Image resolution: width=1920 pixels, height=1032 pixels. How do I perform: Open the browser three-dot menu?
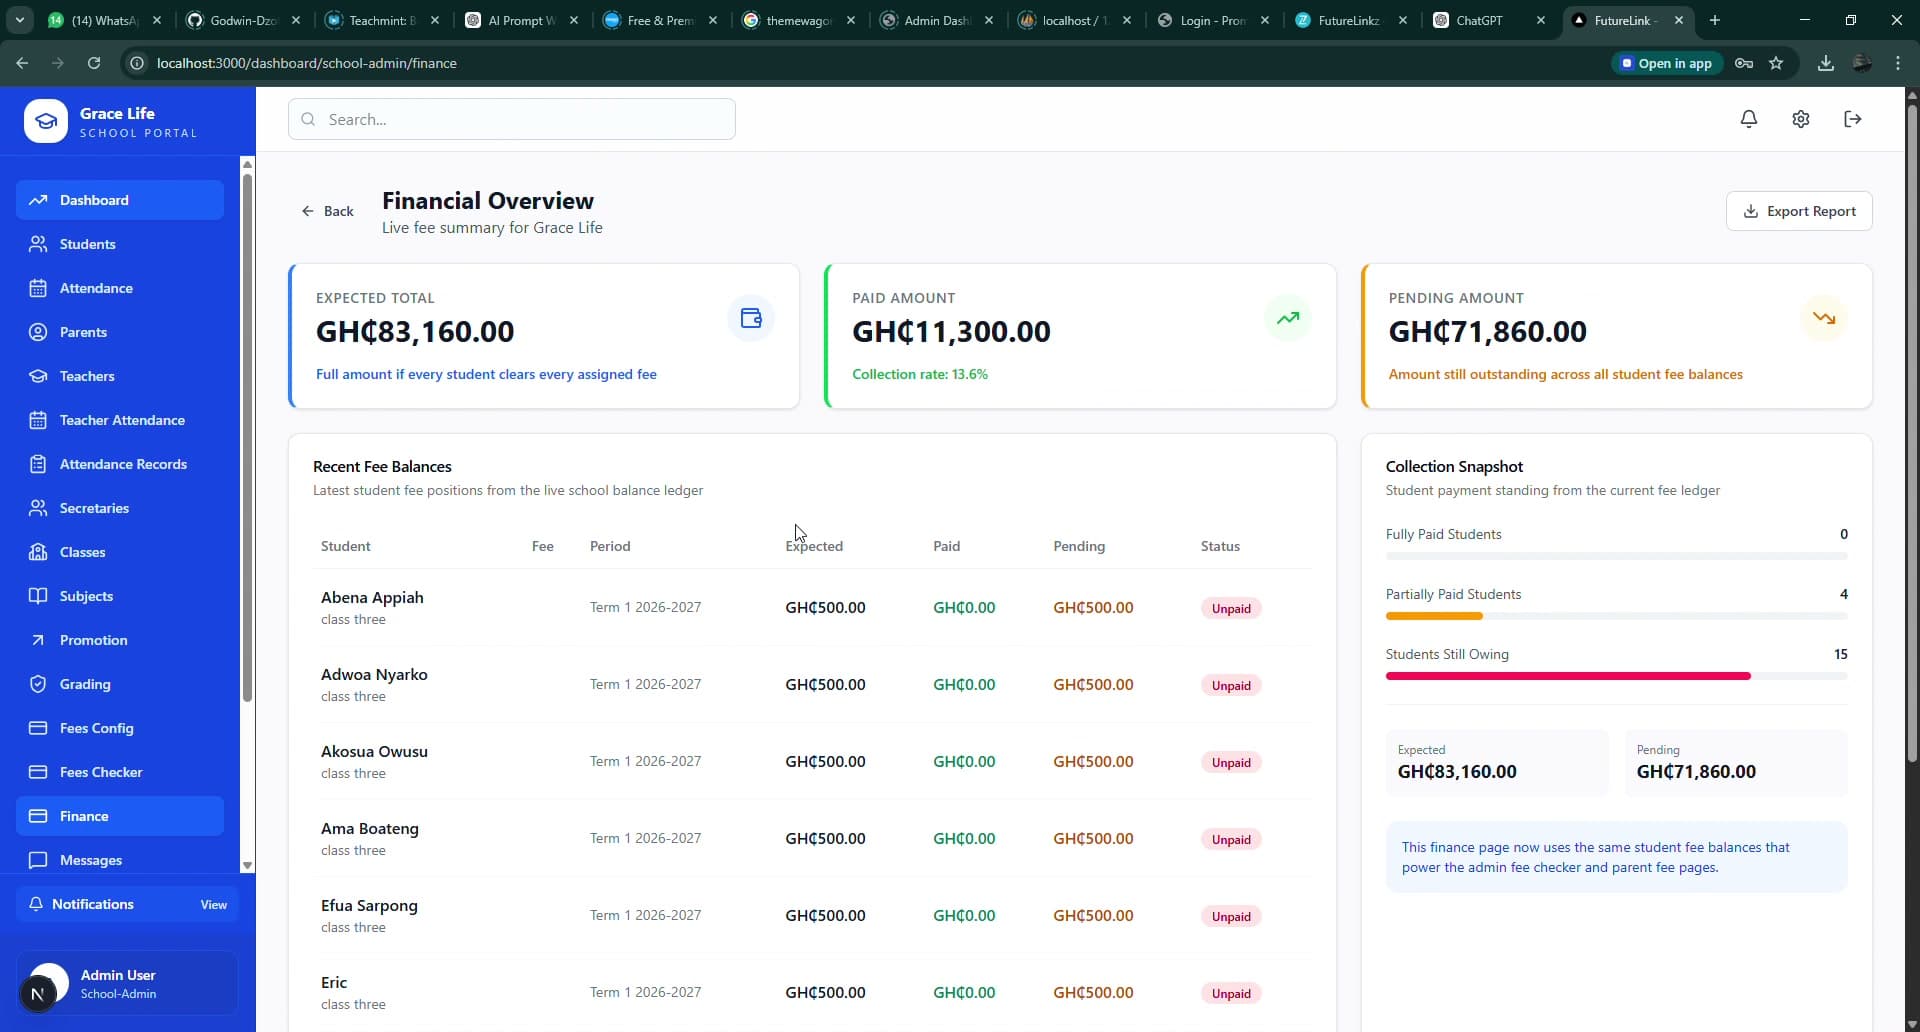pyautogui.click(x=1898, y=62)
